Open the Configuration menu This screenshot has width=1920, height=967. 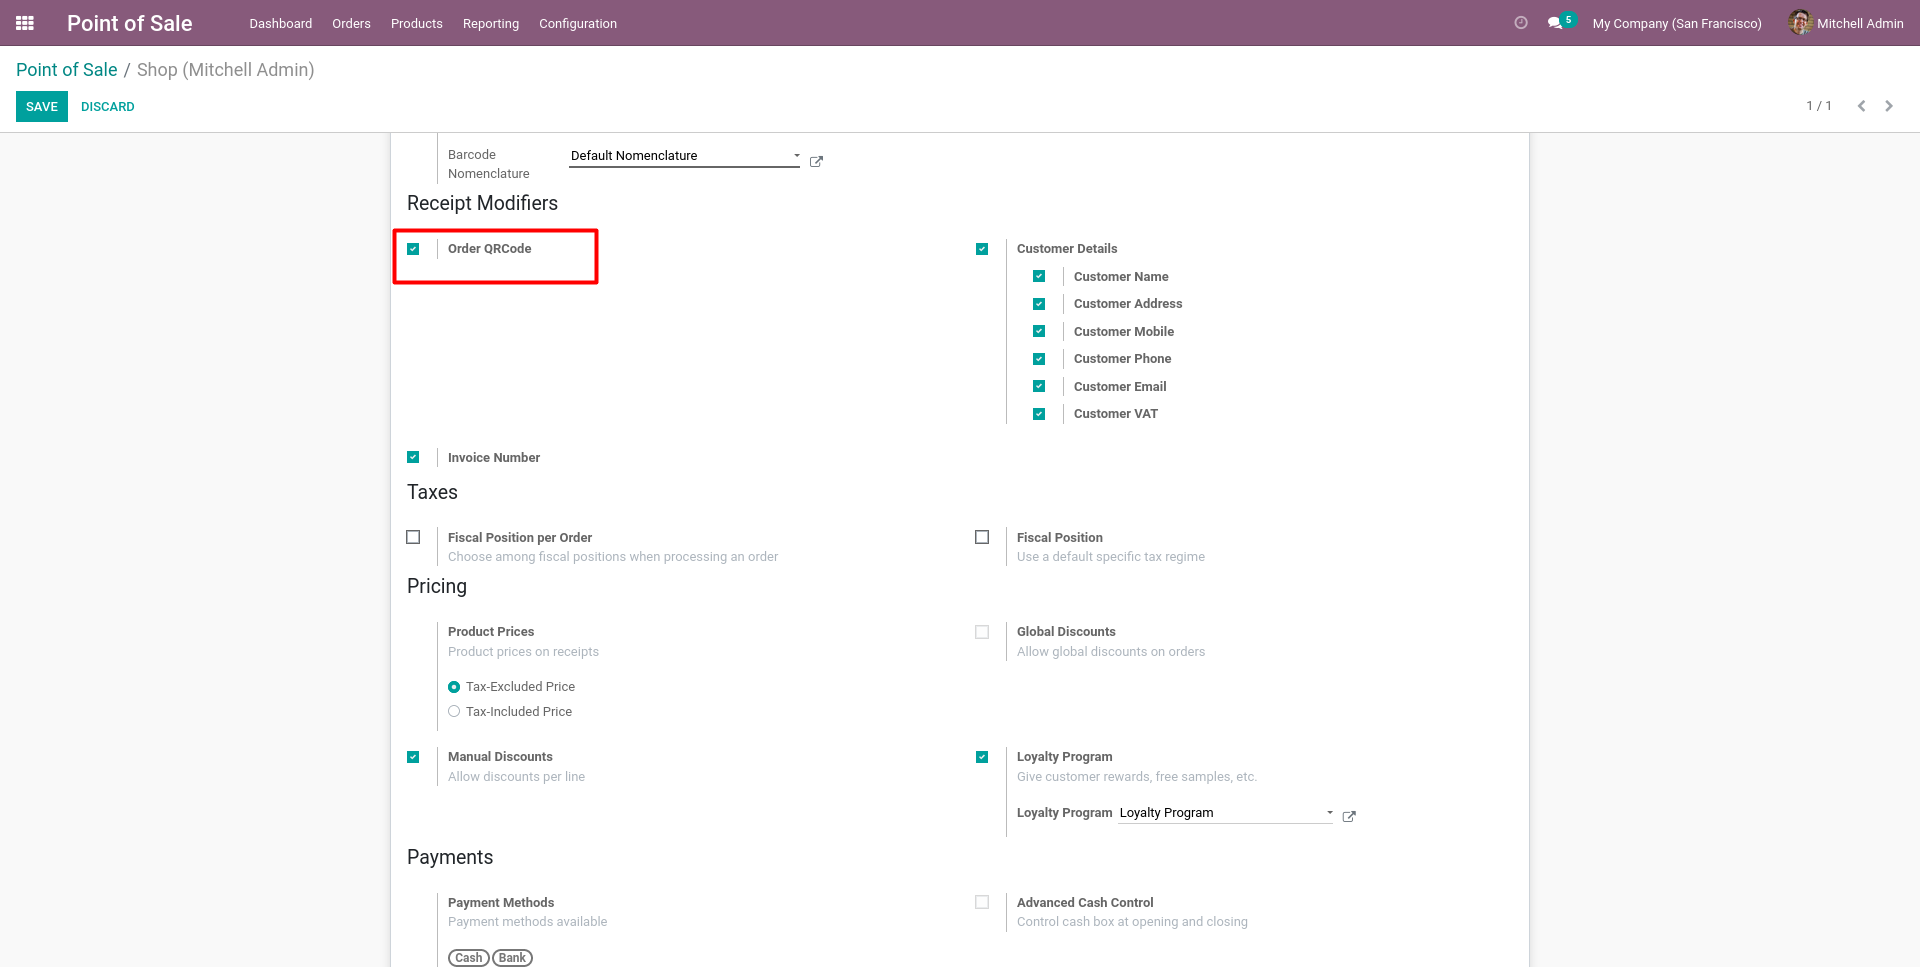click(577, 23)
